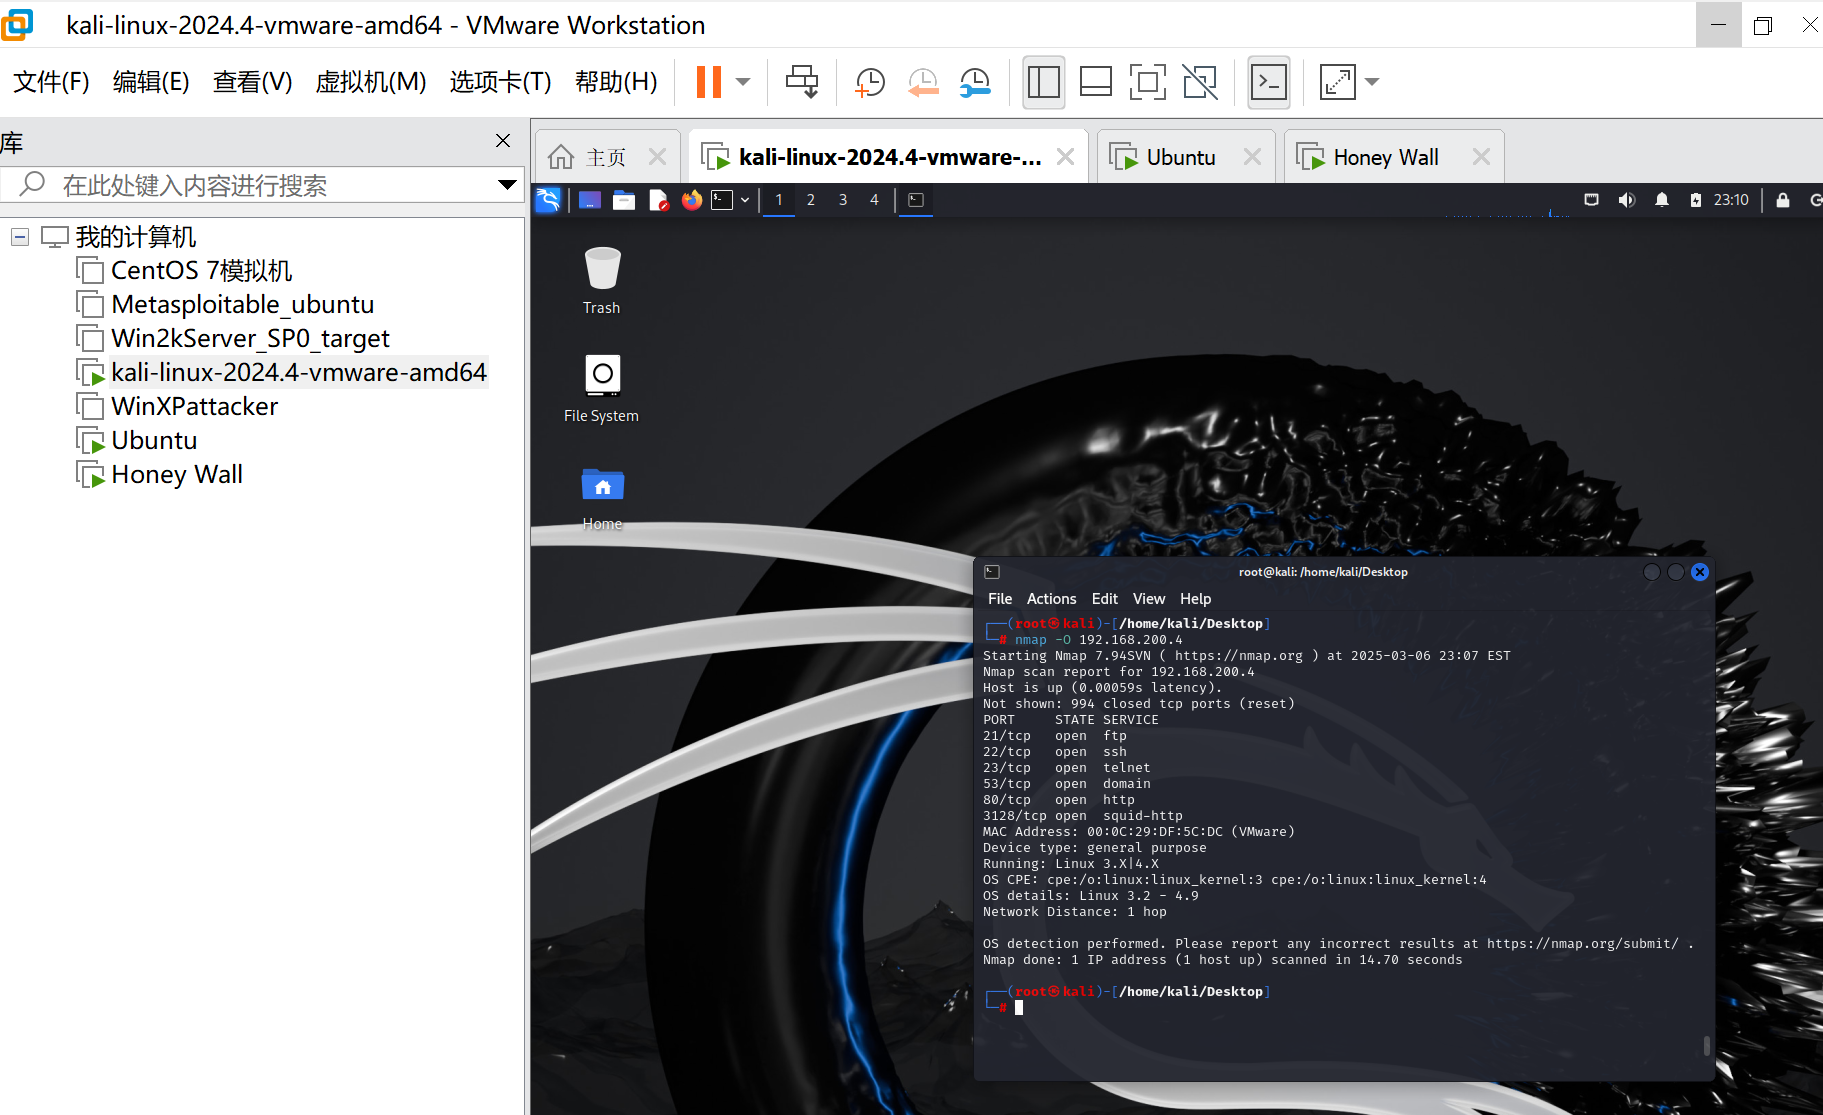Click the Kali panel clock 23:10
The width and height of the screenshot is (1823, 1115).
click(x=1731, y=200)
